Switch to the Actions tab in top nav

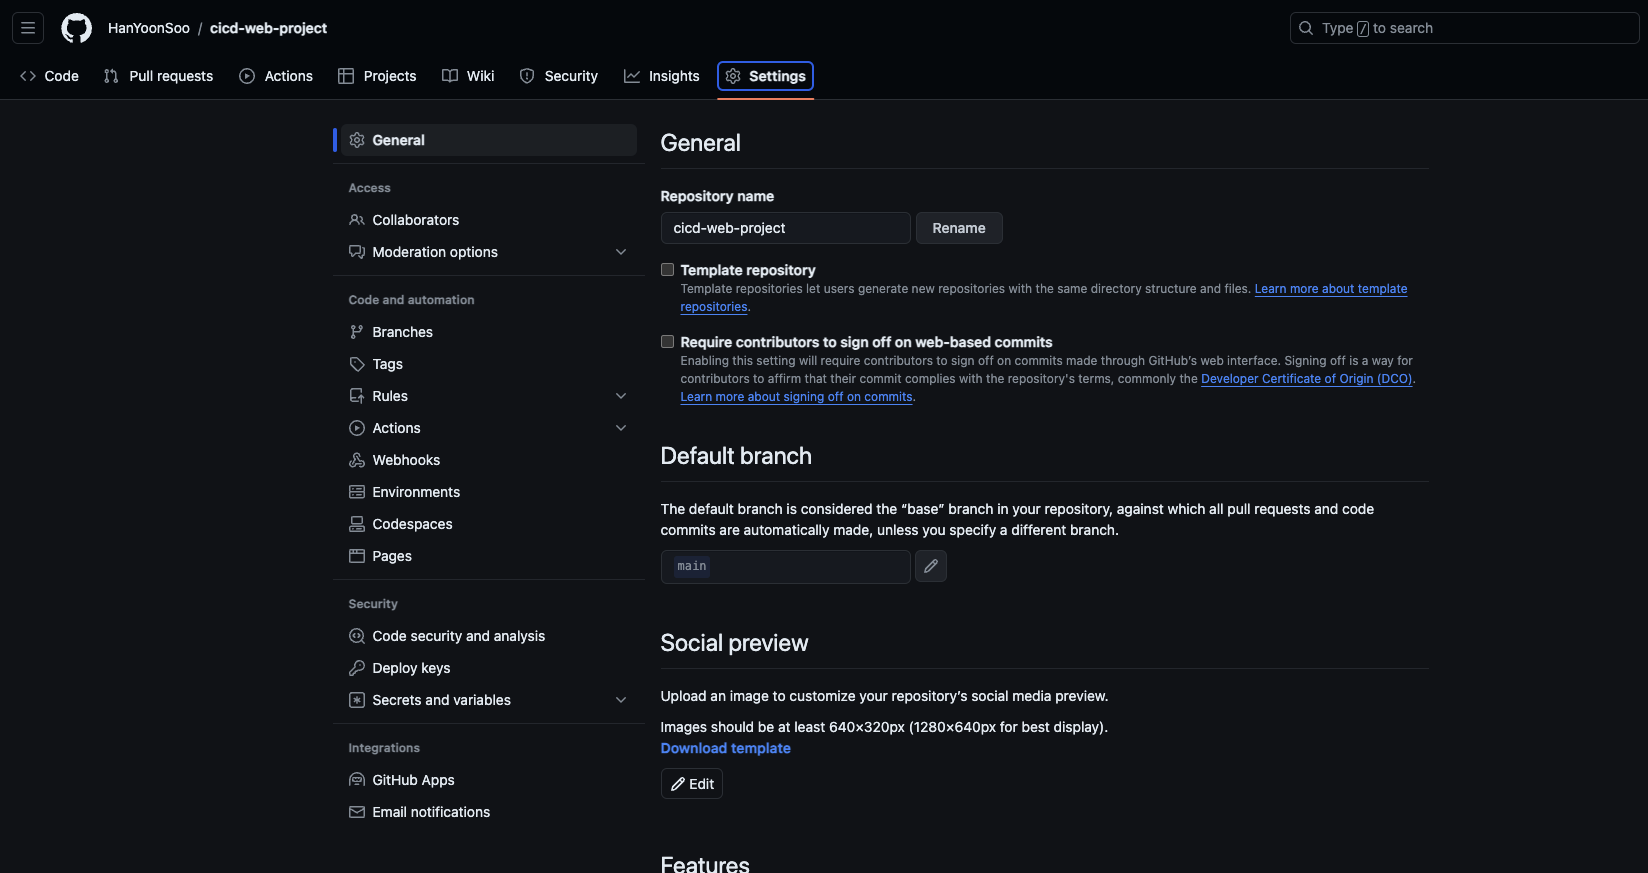(x=276, y=76)
